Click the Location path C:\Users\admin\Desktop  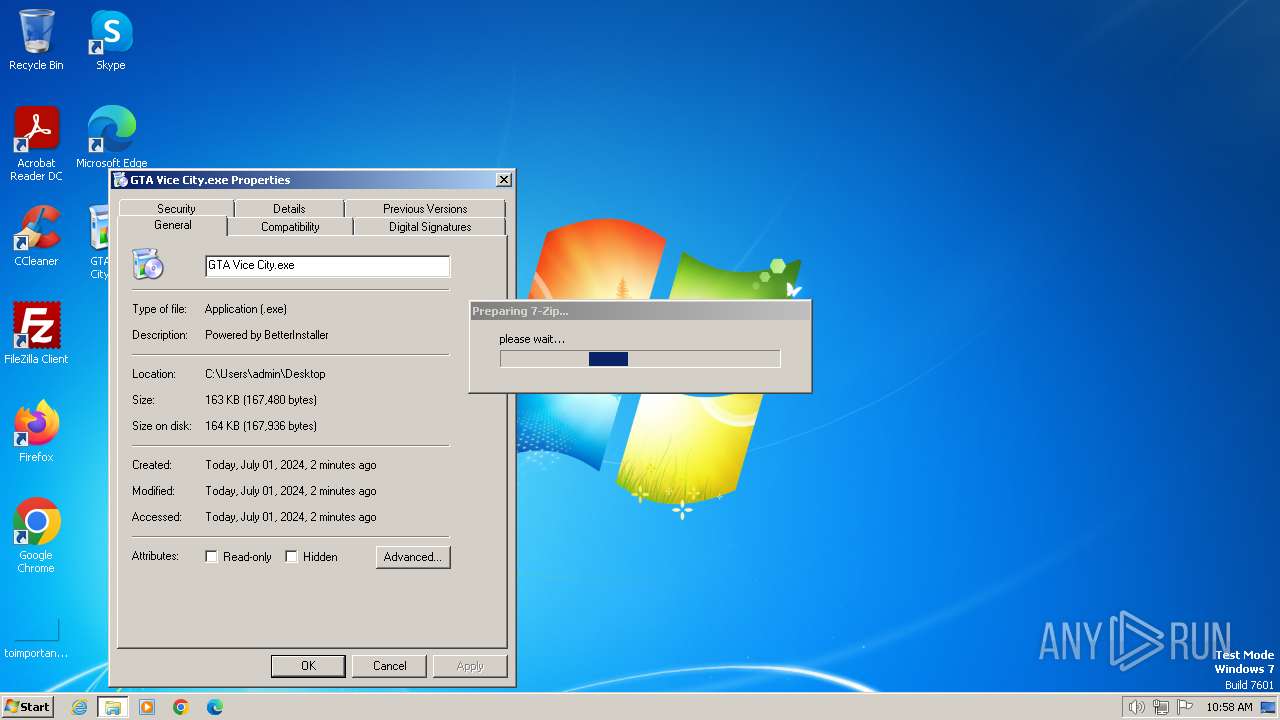(x=265, y=374)
